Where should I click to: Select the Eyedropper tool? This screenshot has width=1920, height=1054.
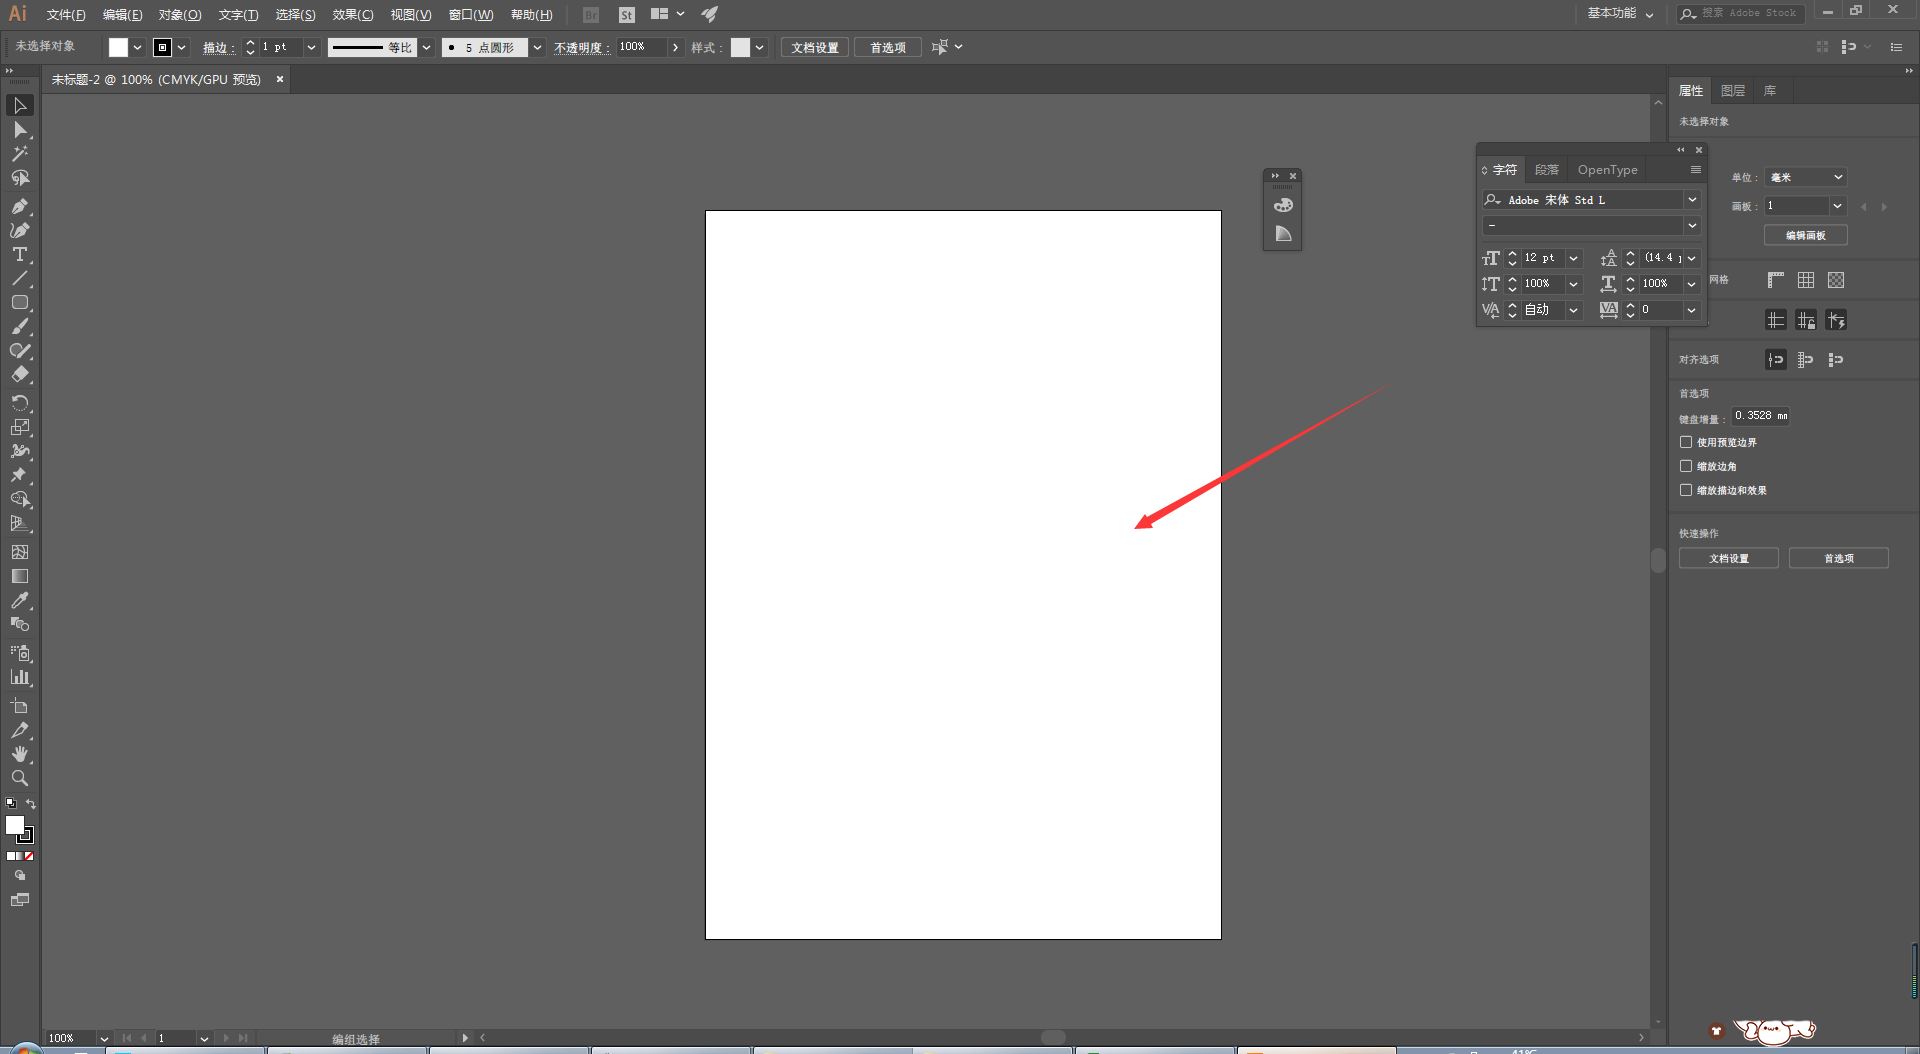20,601
